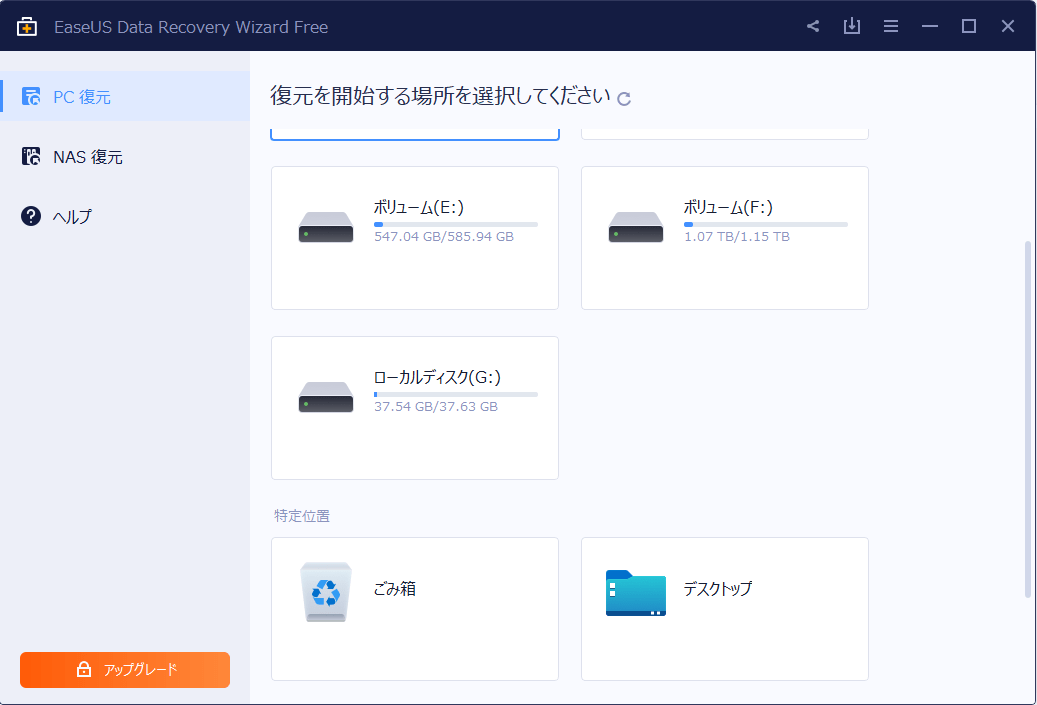
Task: Select the ボリューム(F:) label text
Action: click(728, 207)
